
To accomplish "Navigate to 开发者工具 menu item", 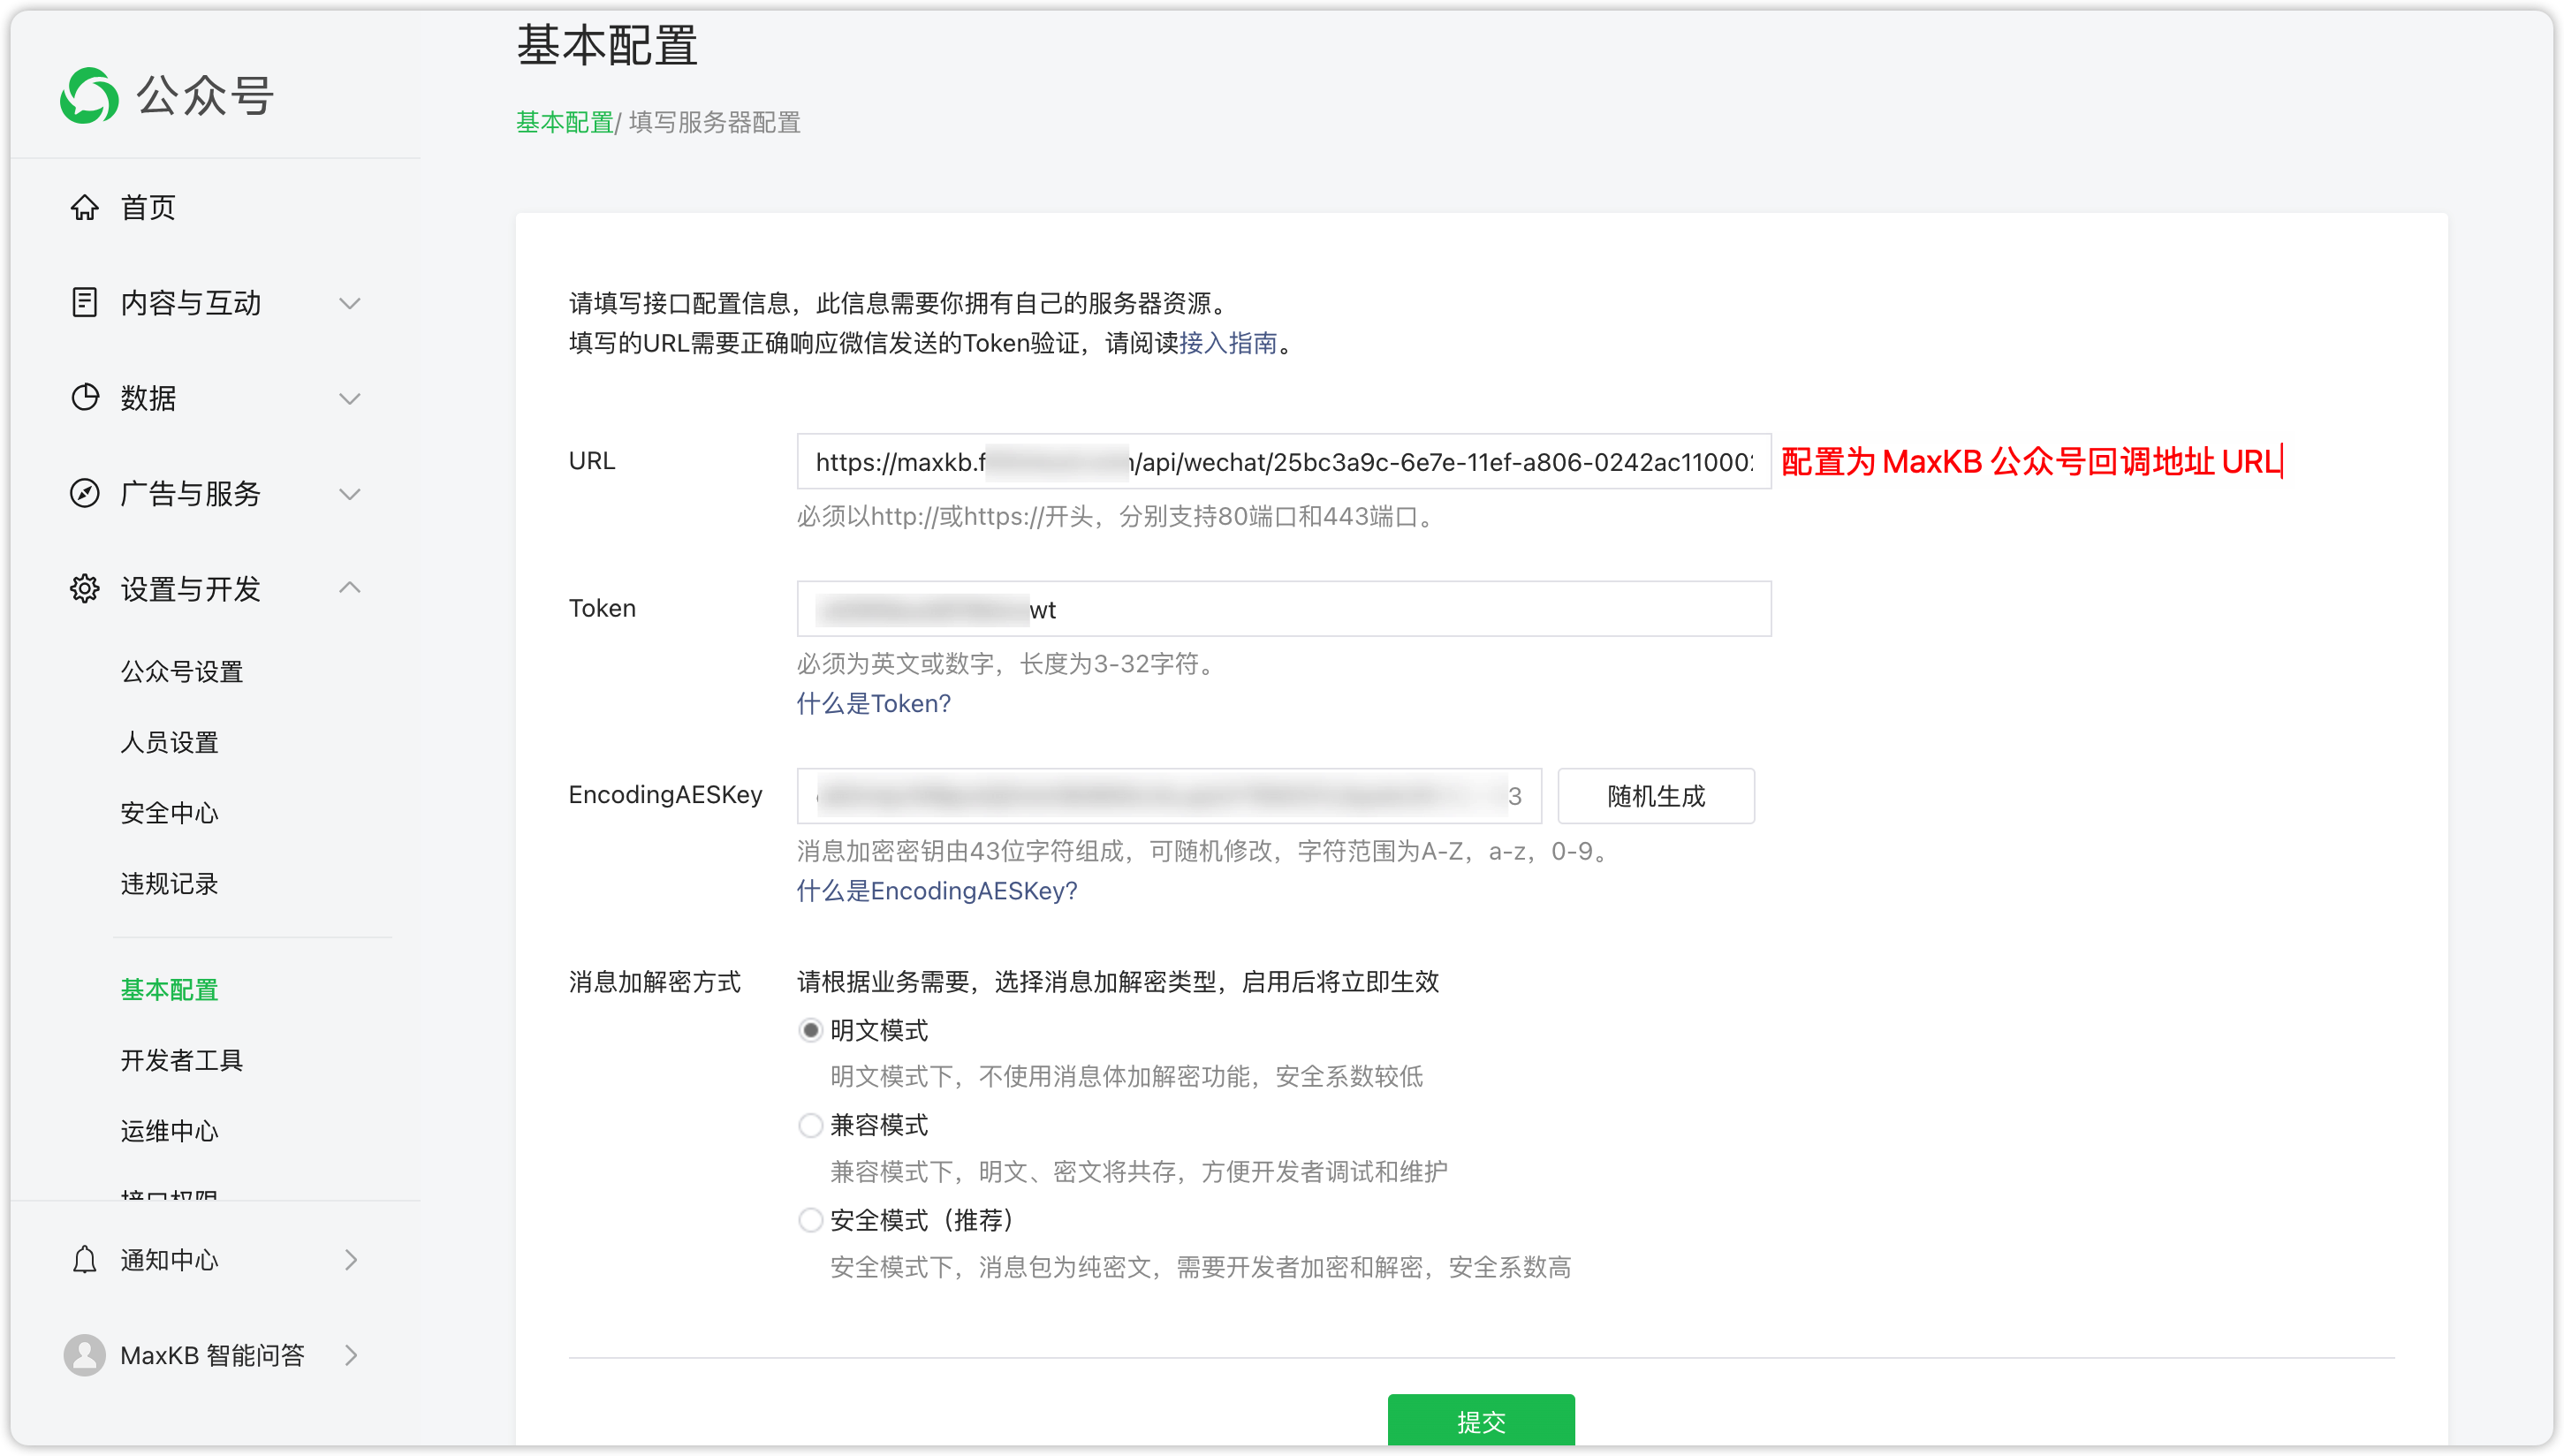I will click(x=181, y=1060).
